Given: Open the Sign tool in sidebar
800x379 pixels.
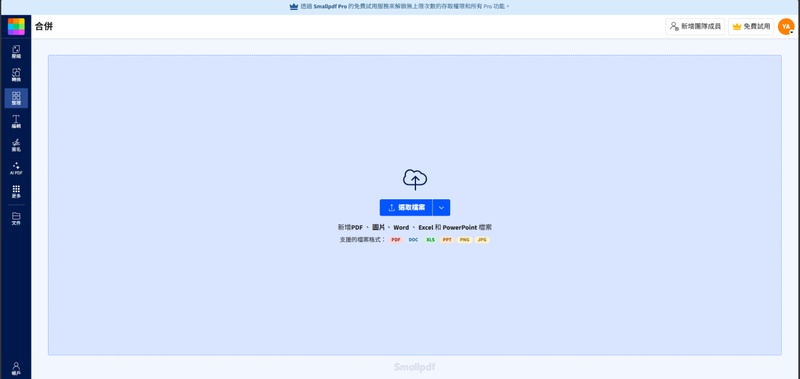Looking at the screenshot, I should pyautogui.click(x=16, y=145).
